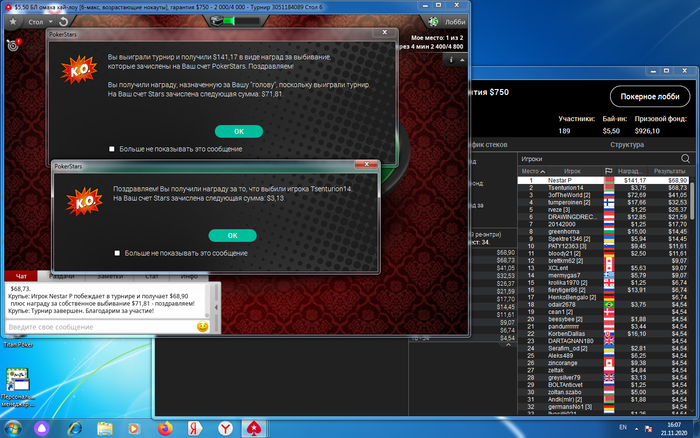Open the media player taskbar icon

(x=133, y=429)
